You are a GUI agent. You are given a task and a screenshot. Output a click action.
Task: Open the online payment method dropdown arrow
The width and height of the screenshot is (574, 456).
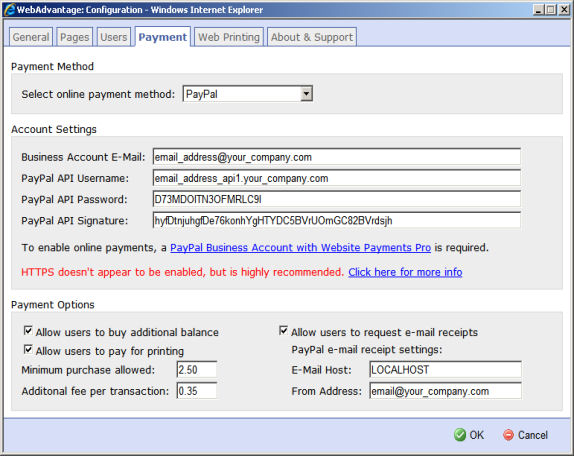coord(306,94)
